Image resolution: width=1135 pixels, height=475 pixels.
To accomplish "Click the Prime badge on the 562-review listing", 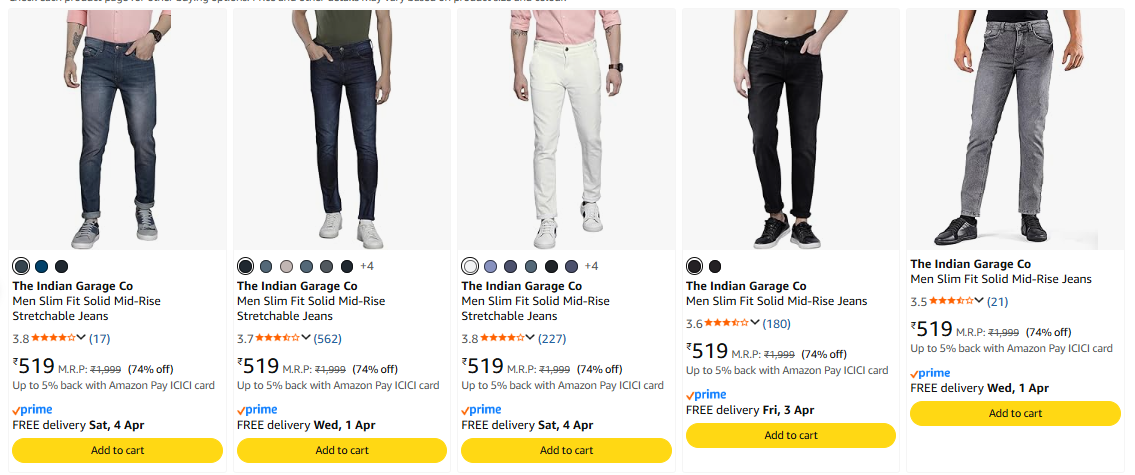I will 257,409.
